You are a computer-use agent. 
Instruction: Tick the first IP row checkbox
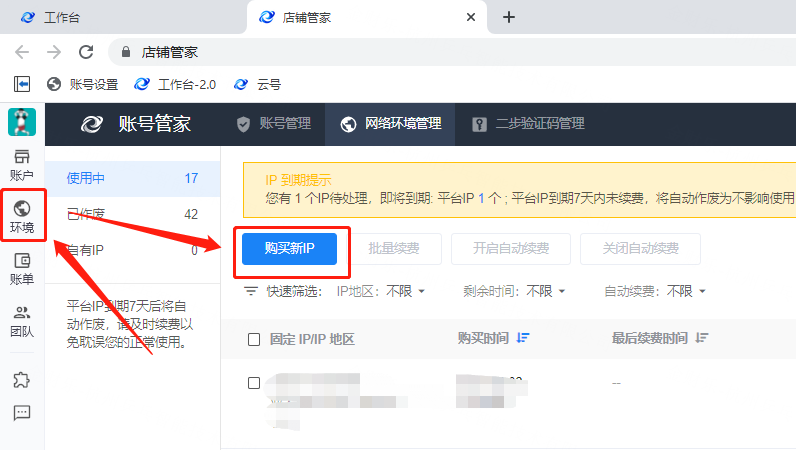tap(254, 383)
